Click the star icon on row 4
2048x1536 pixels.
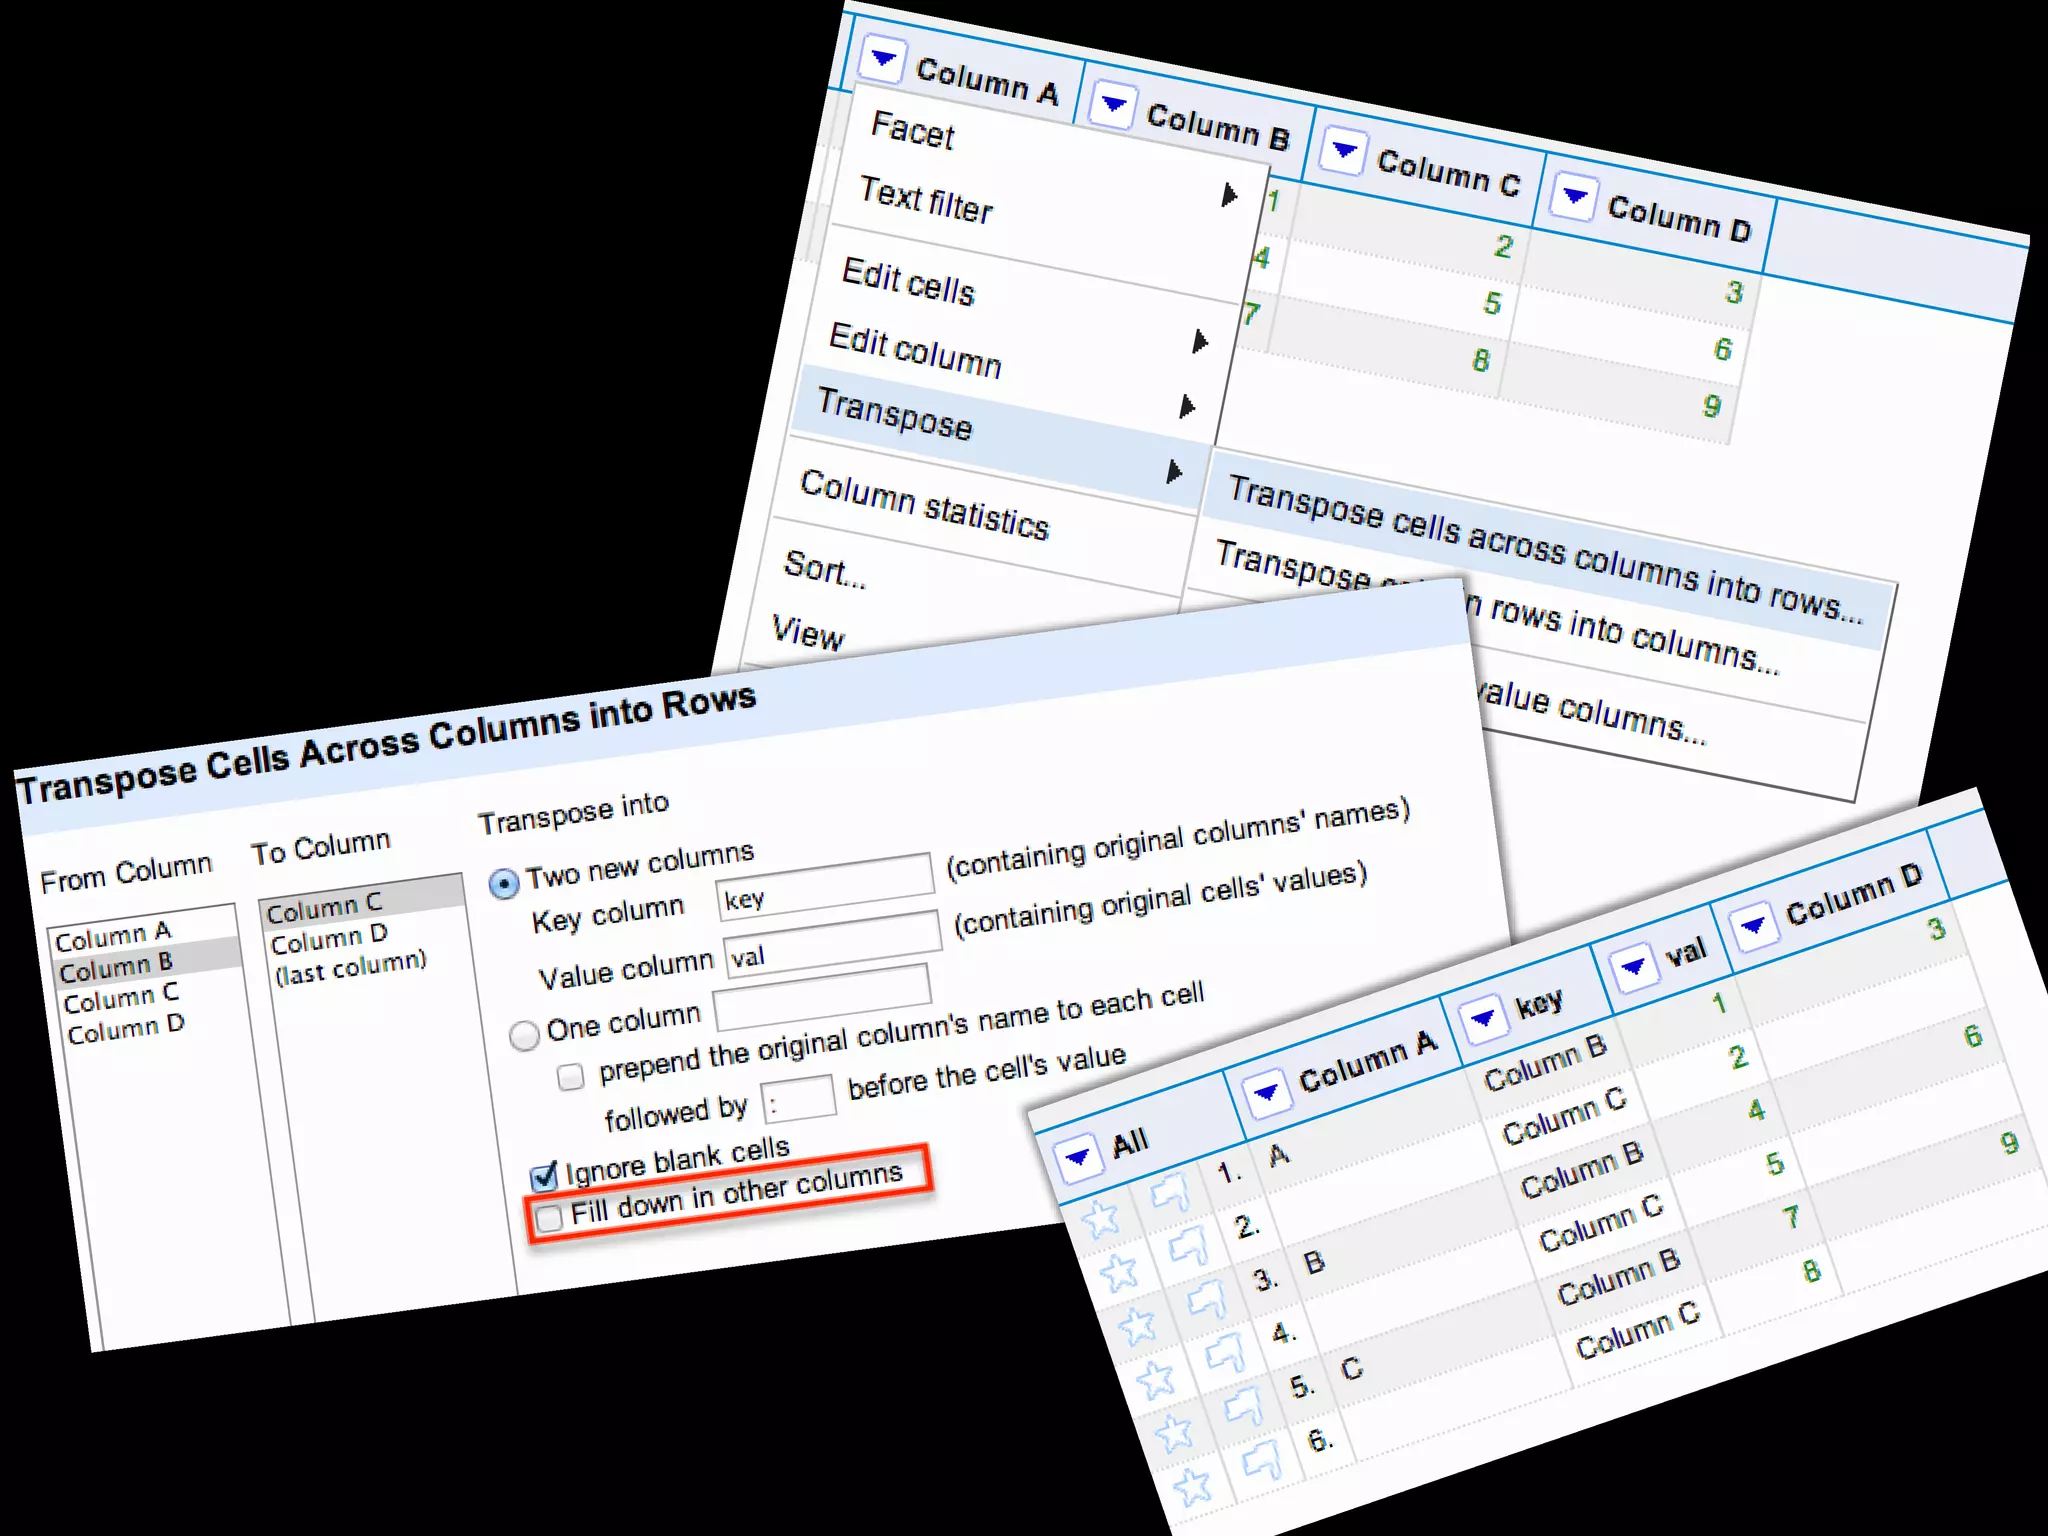tap(1155, 1380)
